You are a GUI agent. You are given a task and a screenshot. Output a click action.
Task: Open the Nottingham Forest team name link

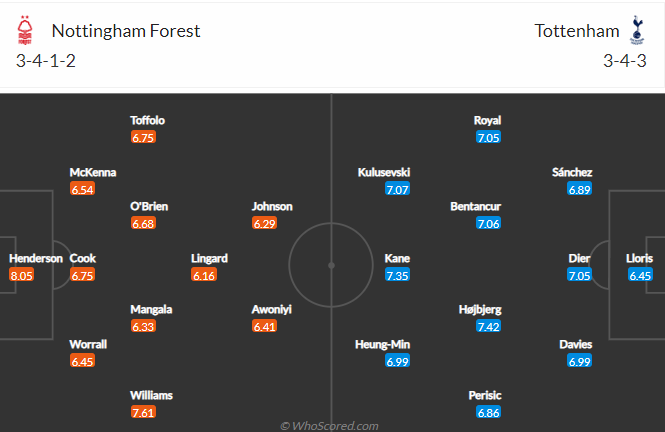click(126, 31)
